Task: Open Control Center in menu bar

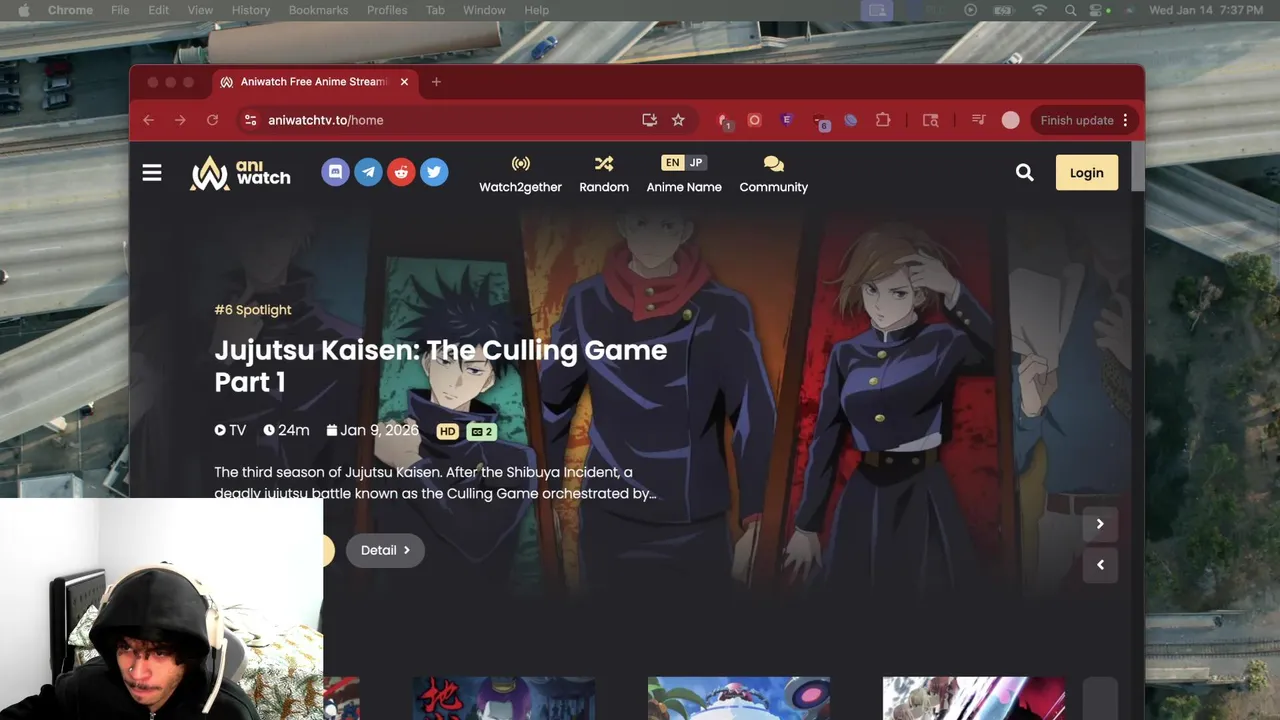Action: point(1098,10)
